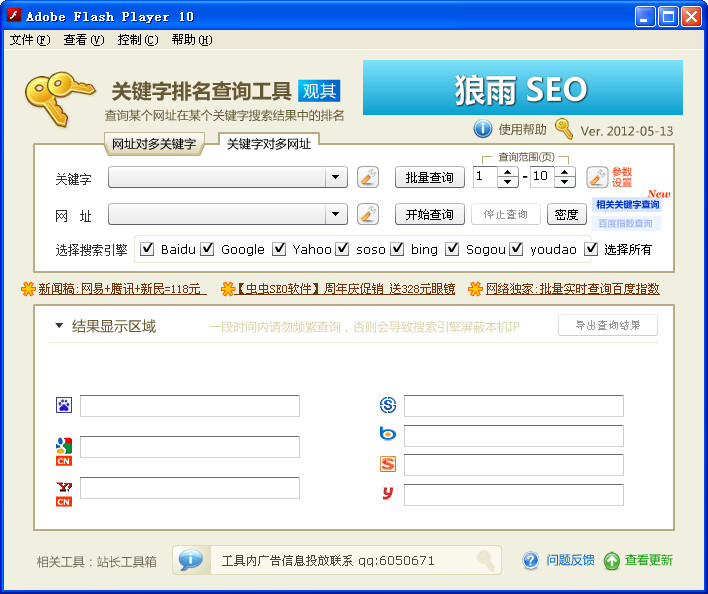Click the blue info icon for 使用帮助
The width and height of the screenshot is (708, 594).
[x=483, y=129]
